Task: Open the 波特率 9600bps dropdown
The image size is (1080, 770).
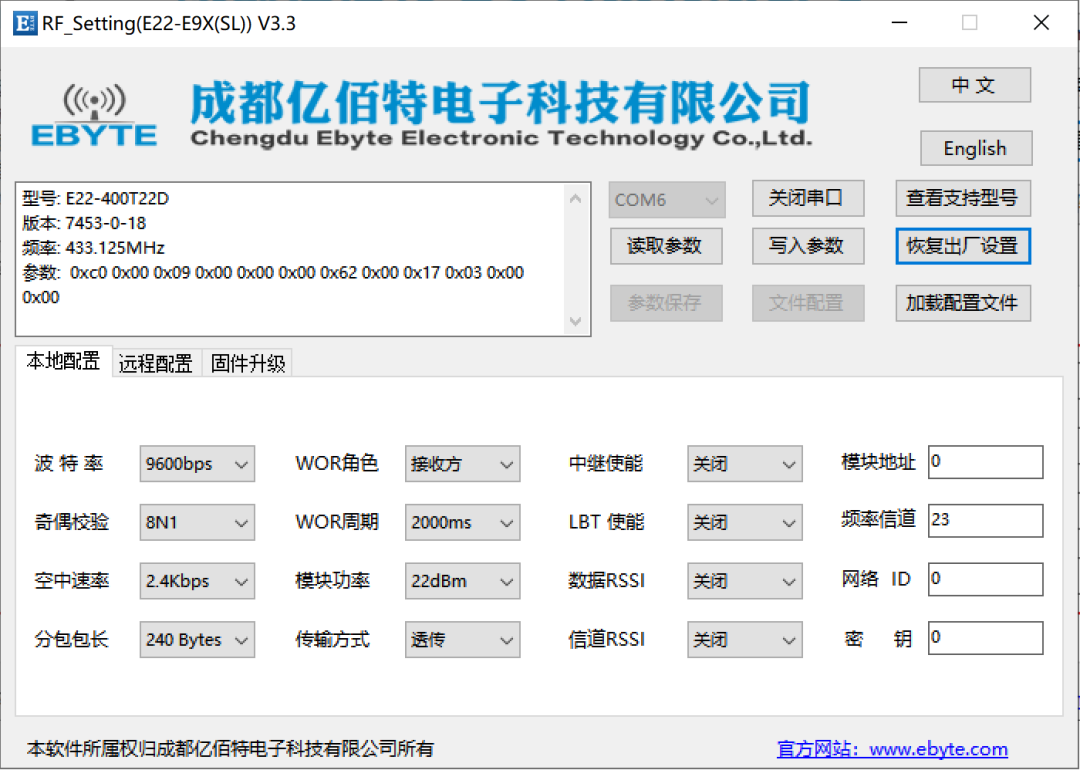Action: tap(197, 464)
